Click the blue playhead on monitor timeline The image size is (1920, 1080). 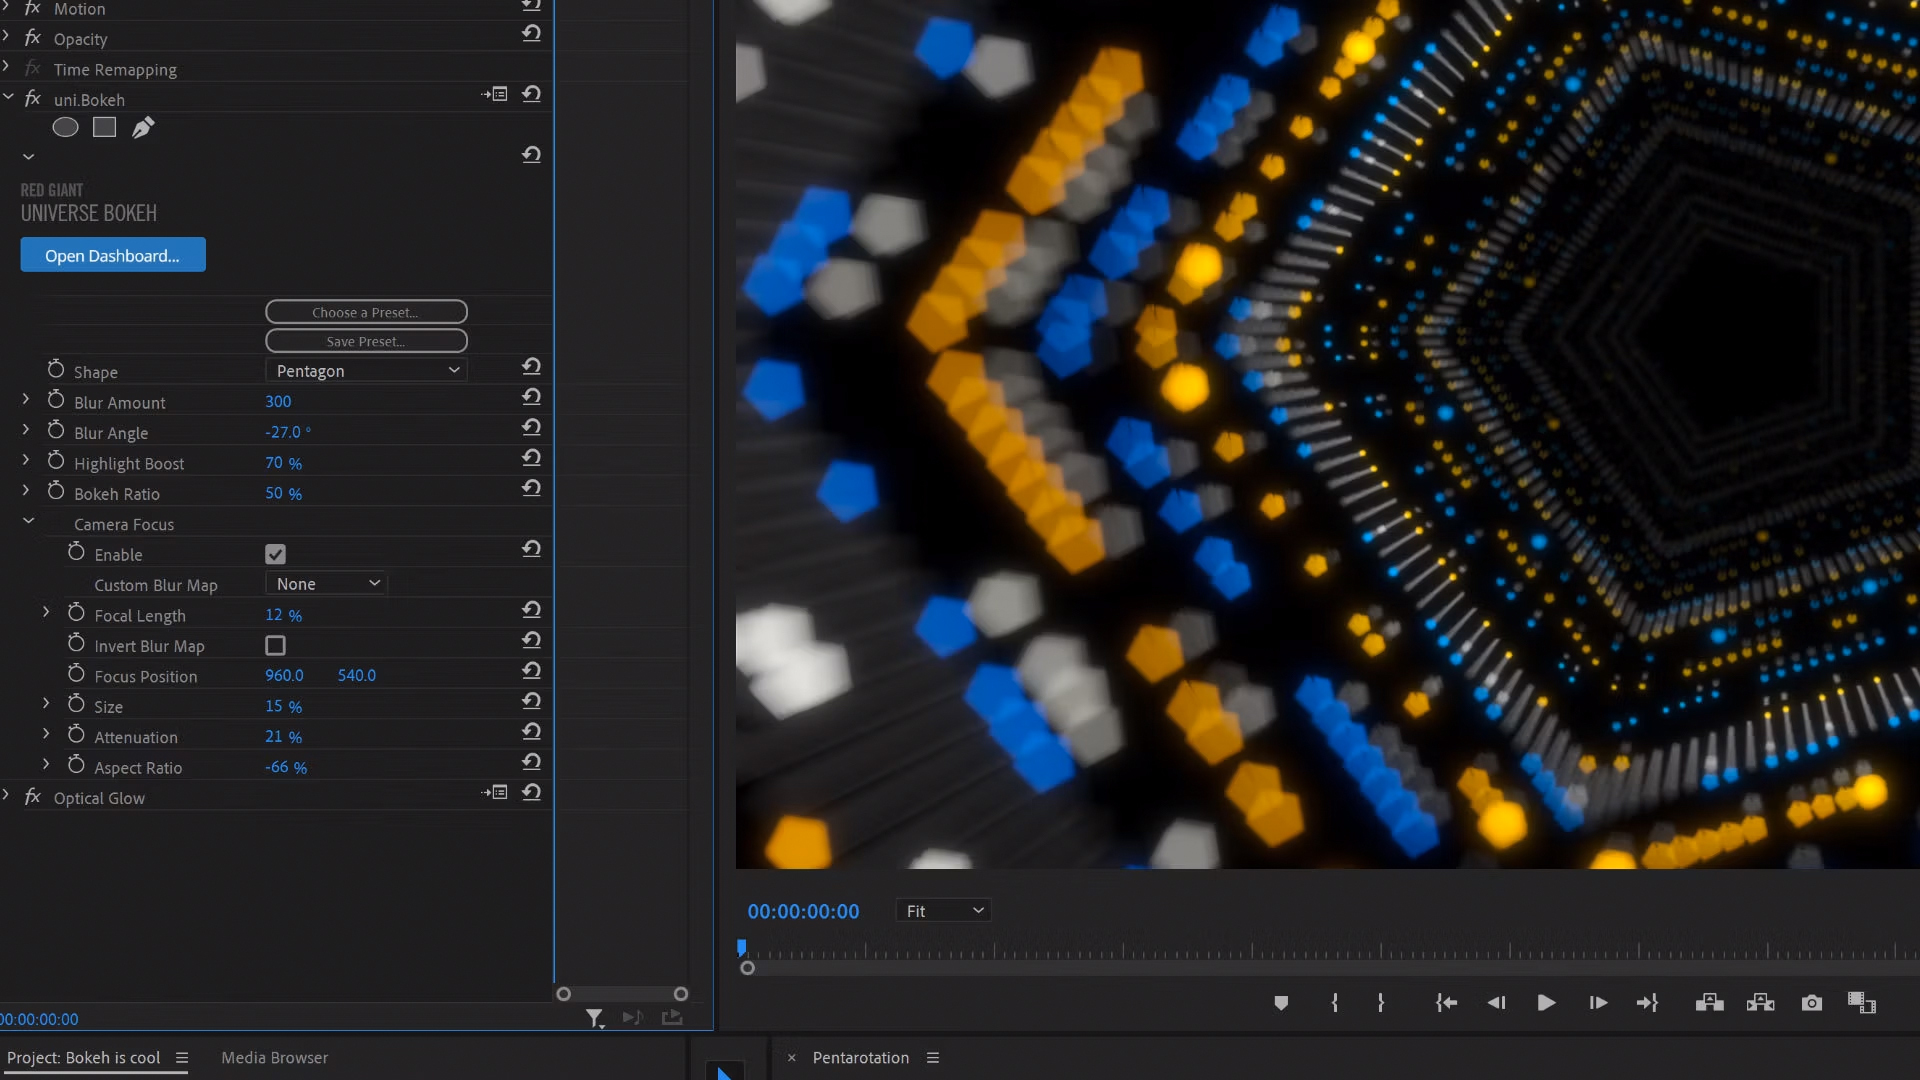(x=742, y=946)
